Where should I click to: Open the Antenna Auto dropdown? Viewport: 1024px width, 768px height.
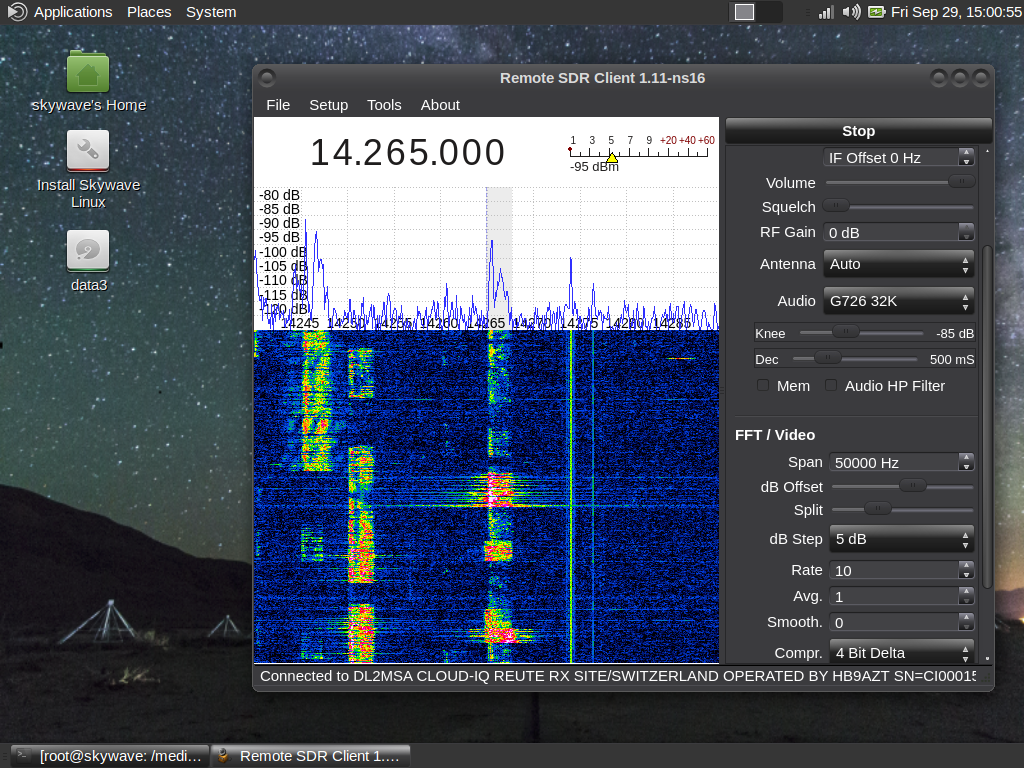[899, 264]
